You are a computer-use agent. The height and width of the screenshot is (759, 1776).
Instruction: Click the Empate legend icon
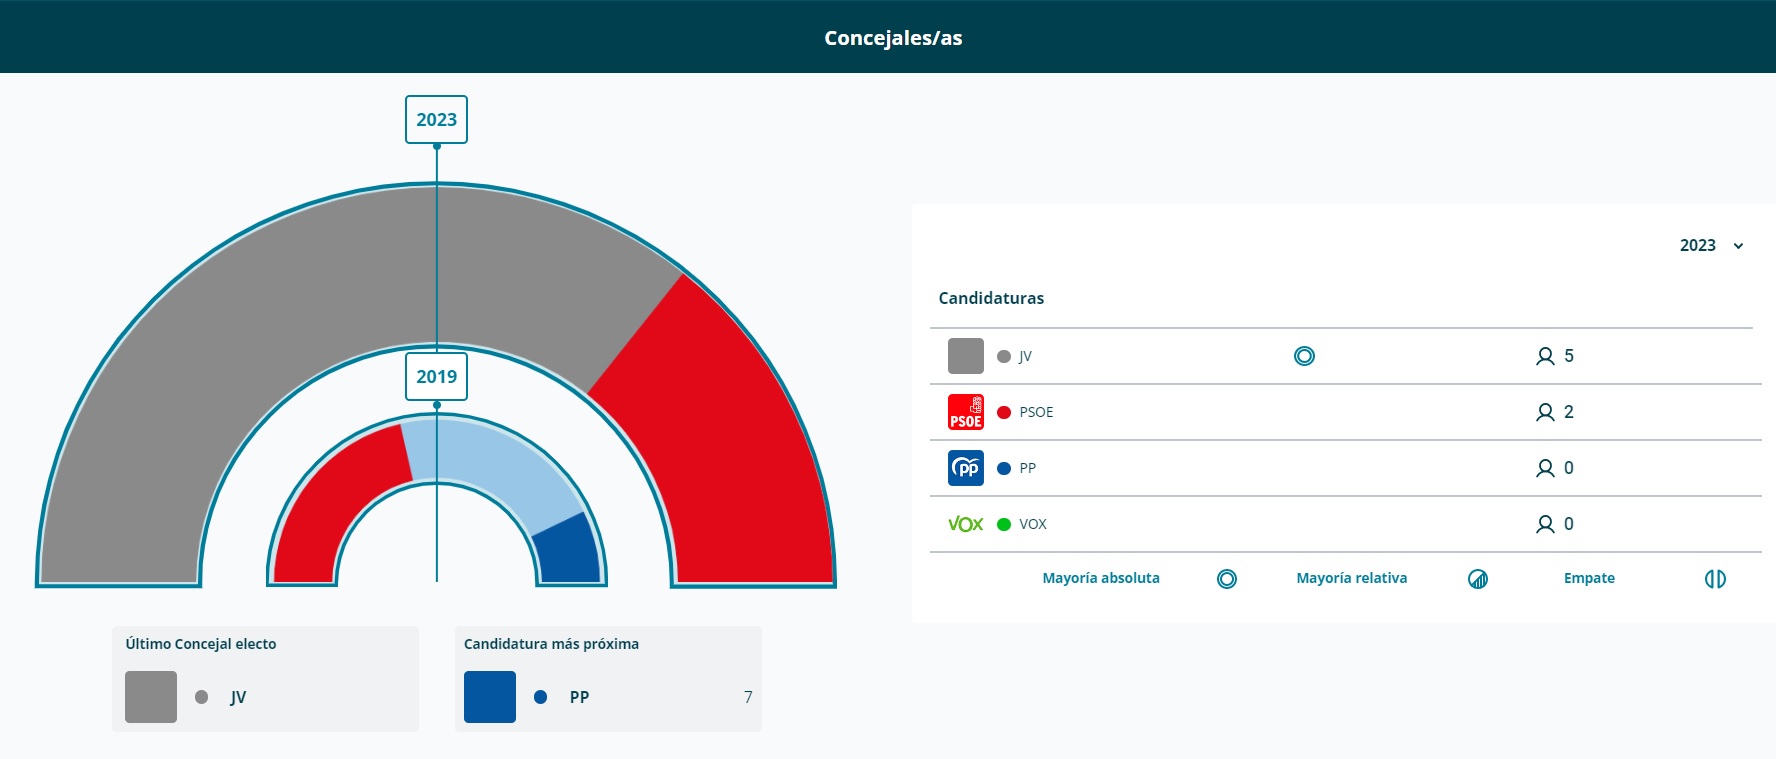coord(1715,579)
